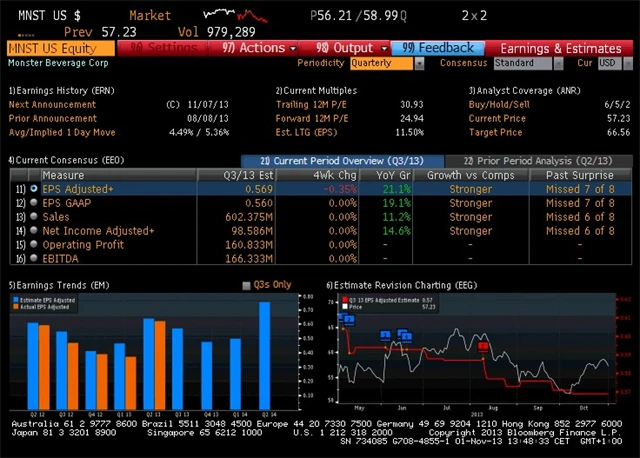
Task: Click the red marker on revision chart
Action: pos(484,346)
